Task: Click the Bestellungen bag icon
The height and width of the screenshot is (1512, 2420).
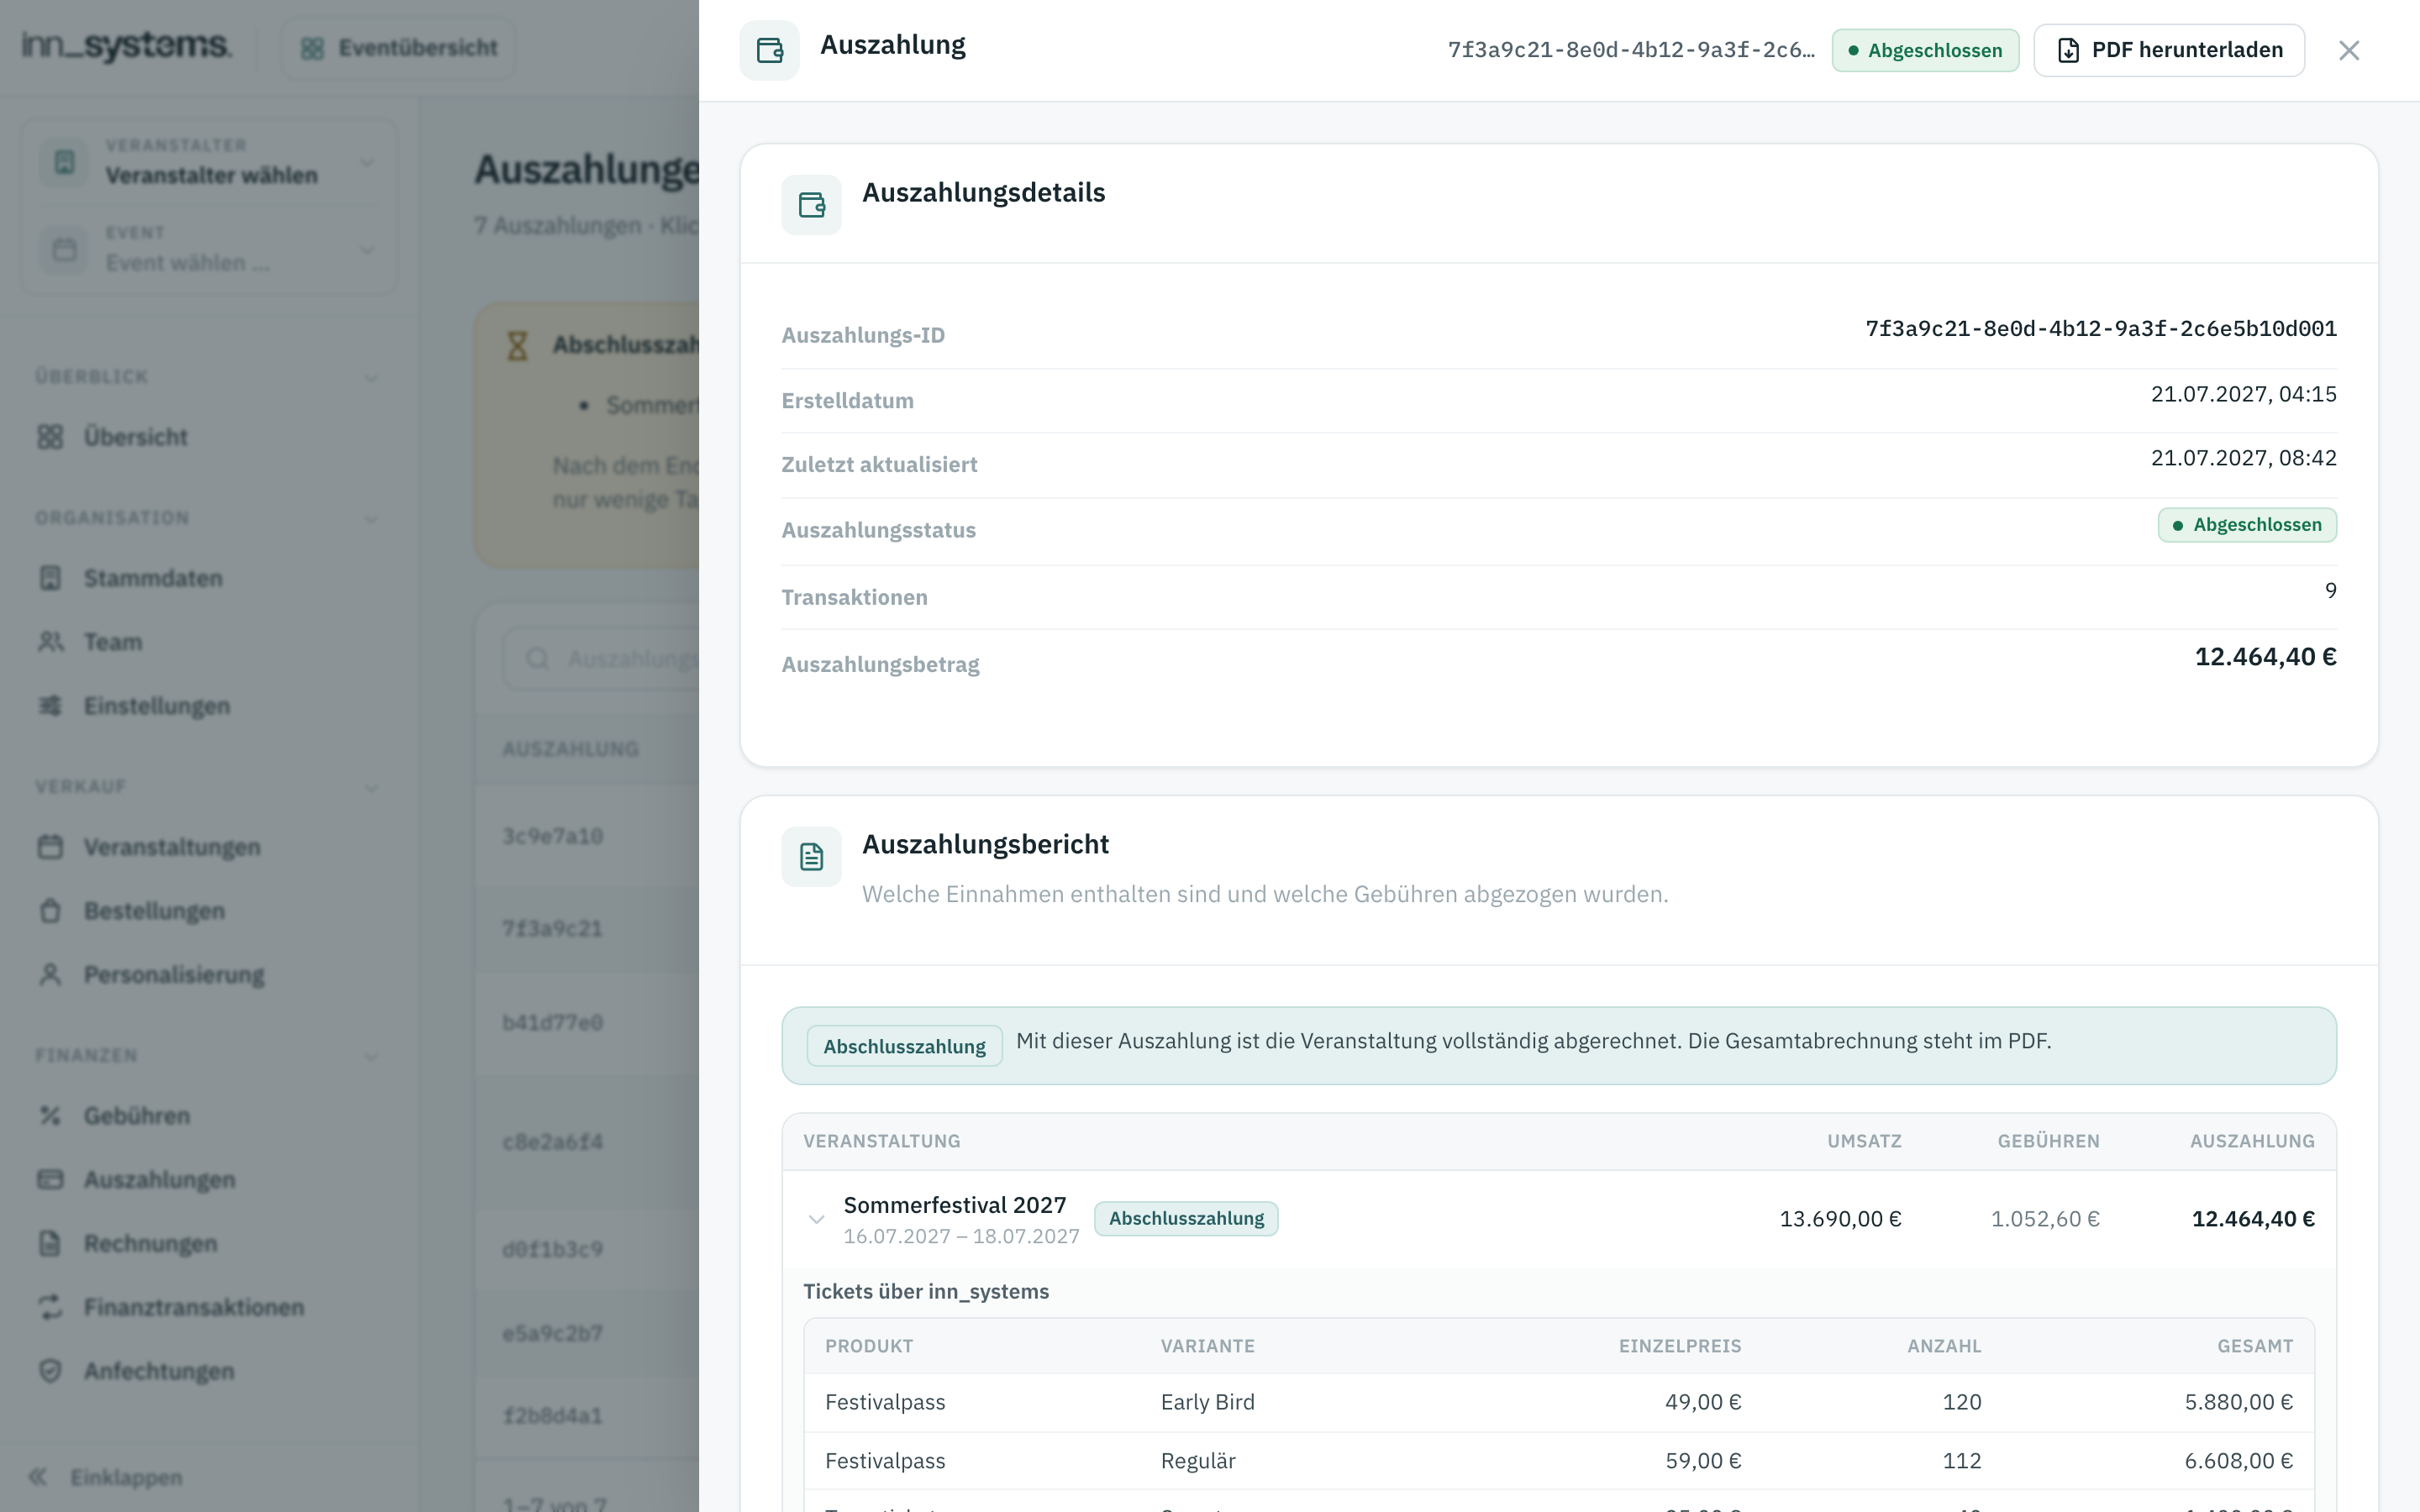Action: [50, 911]
